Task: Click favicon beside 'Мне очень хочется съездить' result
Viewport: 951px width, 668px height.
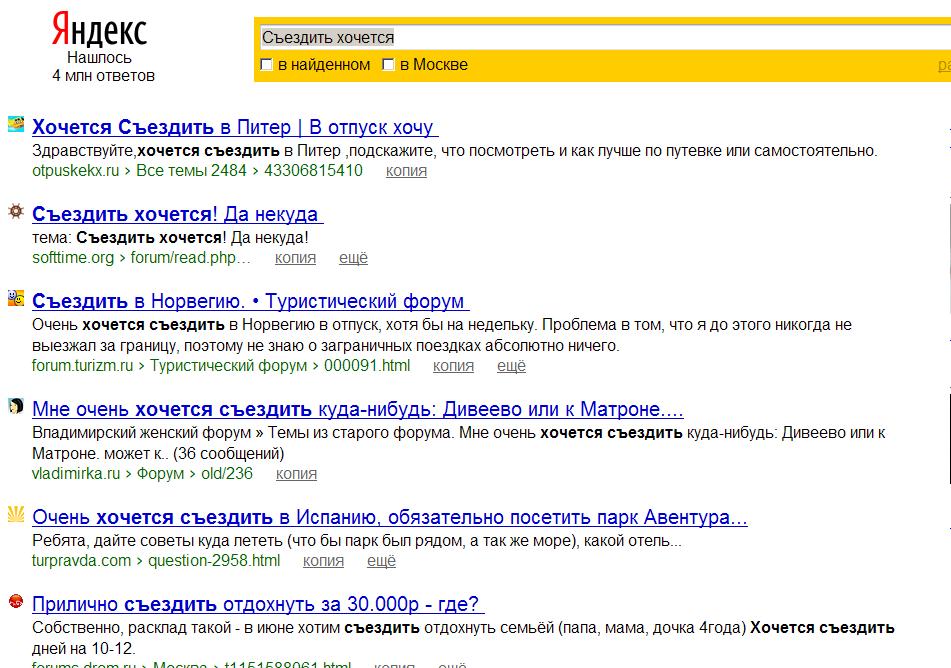Action: (x=16, y=406)
